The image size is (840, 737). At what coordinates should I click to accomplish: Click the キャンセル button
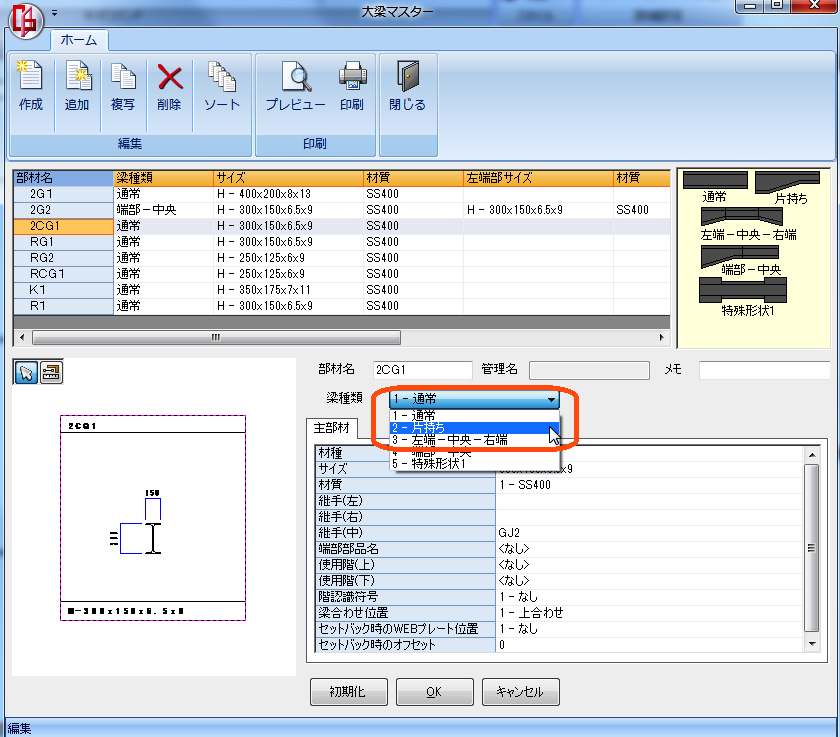pyautogui.click(x=520, y=692)
